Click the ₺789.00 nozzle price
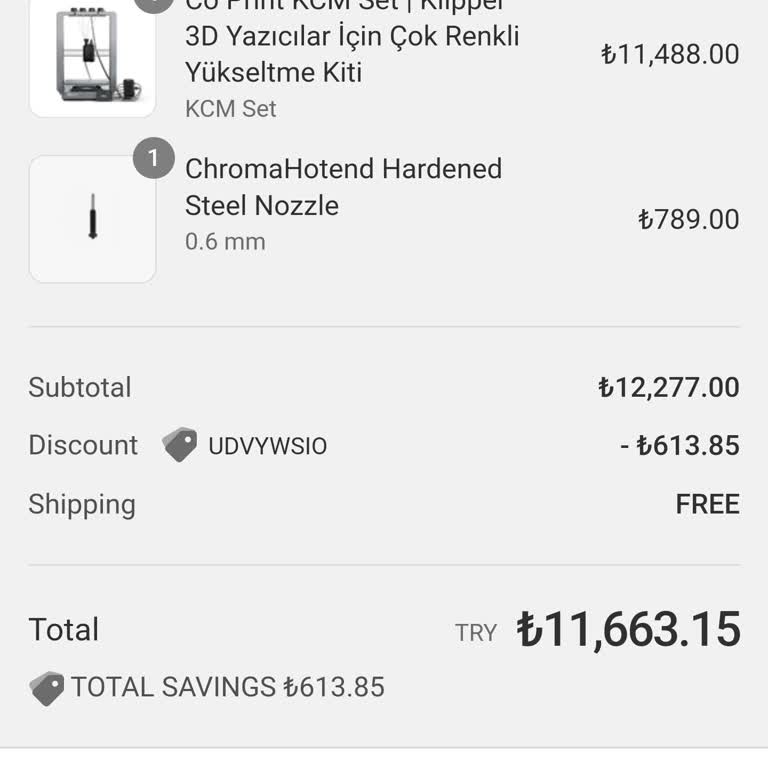The image size is (768, 768). 688,220
